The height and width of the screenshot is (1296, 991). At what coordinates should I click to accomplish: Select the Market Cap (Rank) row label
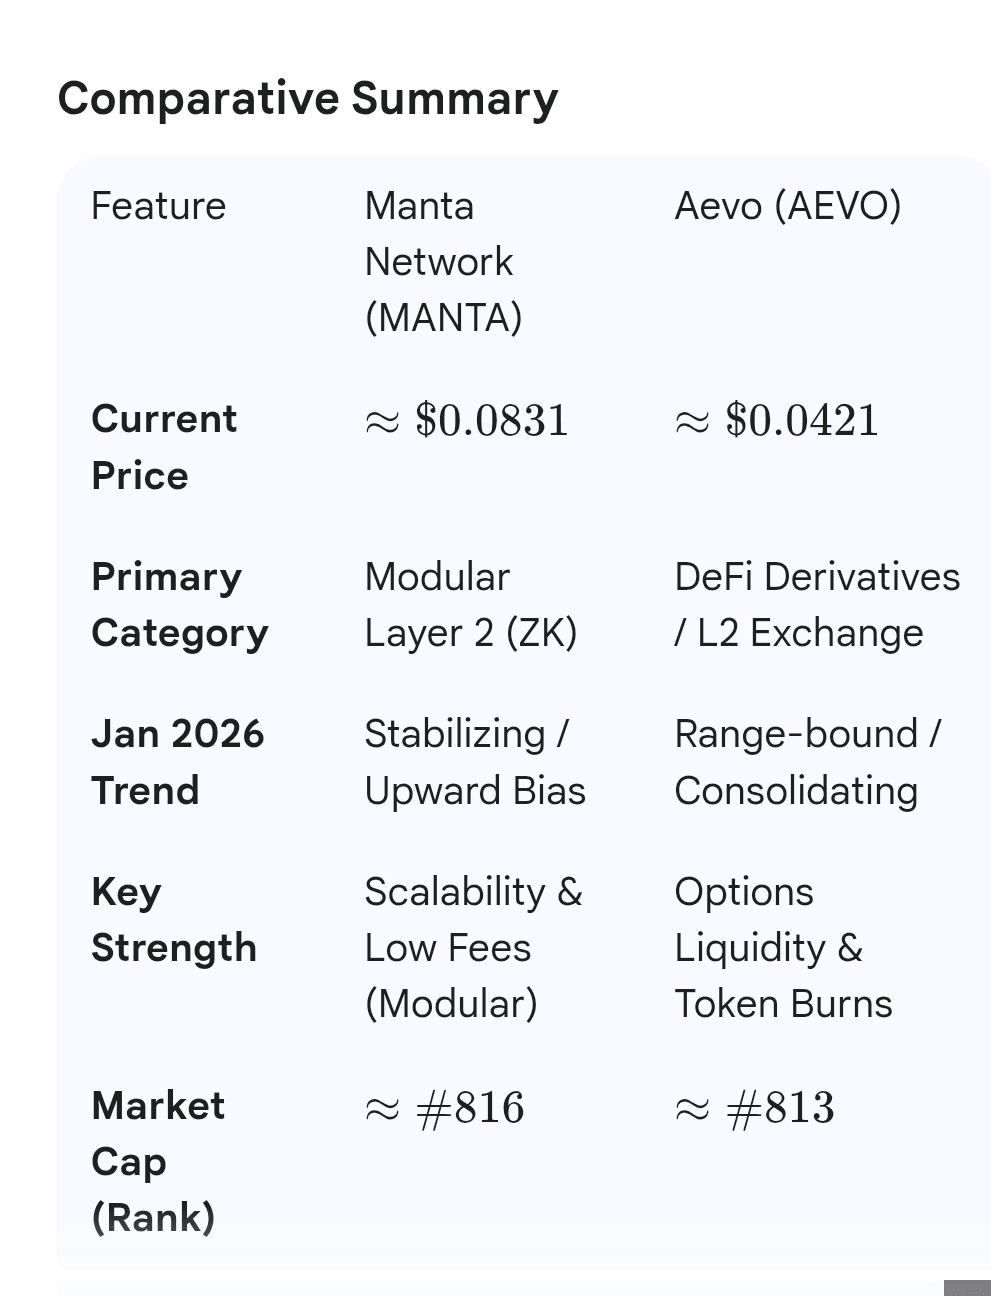158,1161
